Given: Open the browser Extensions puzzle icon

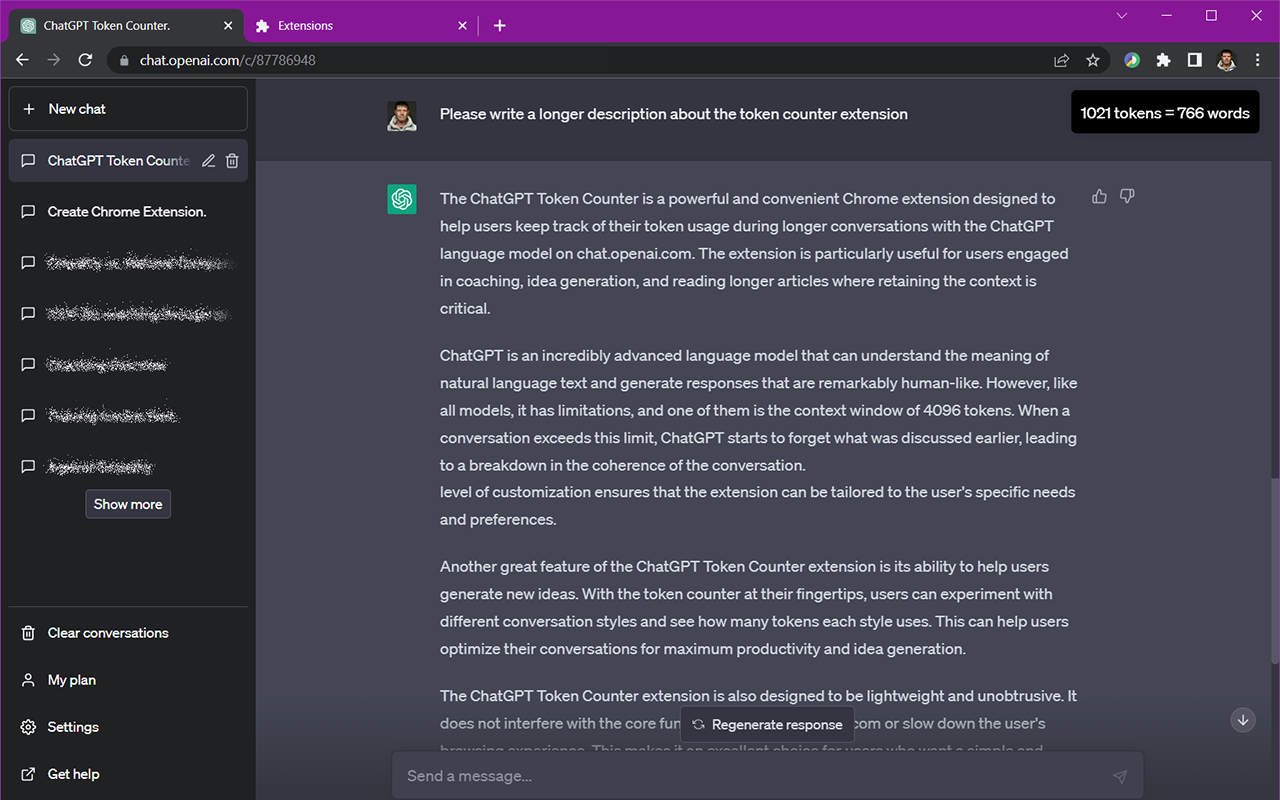Looking at the screenshot, I should [1163, 60].
